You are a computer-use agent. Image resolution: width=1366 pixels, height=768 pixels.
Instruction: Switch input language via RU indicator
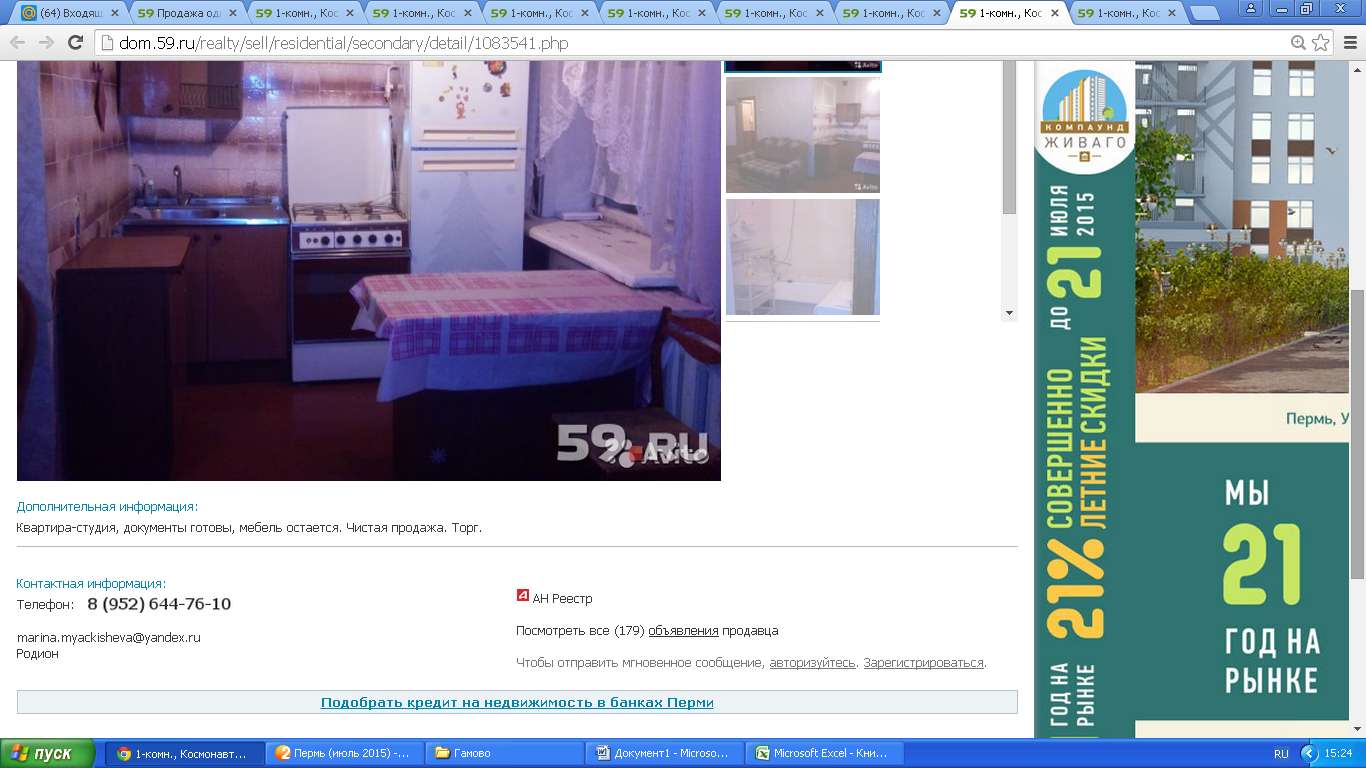(1281, 753)
